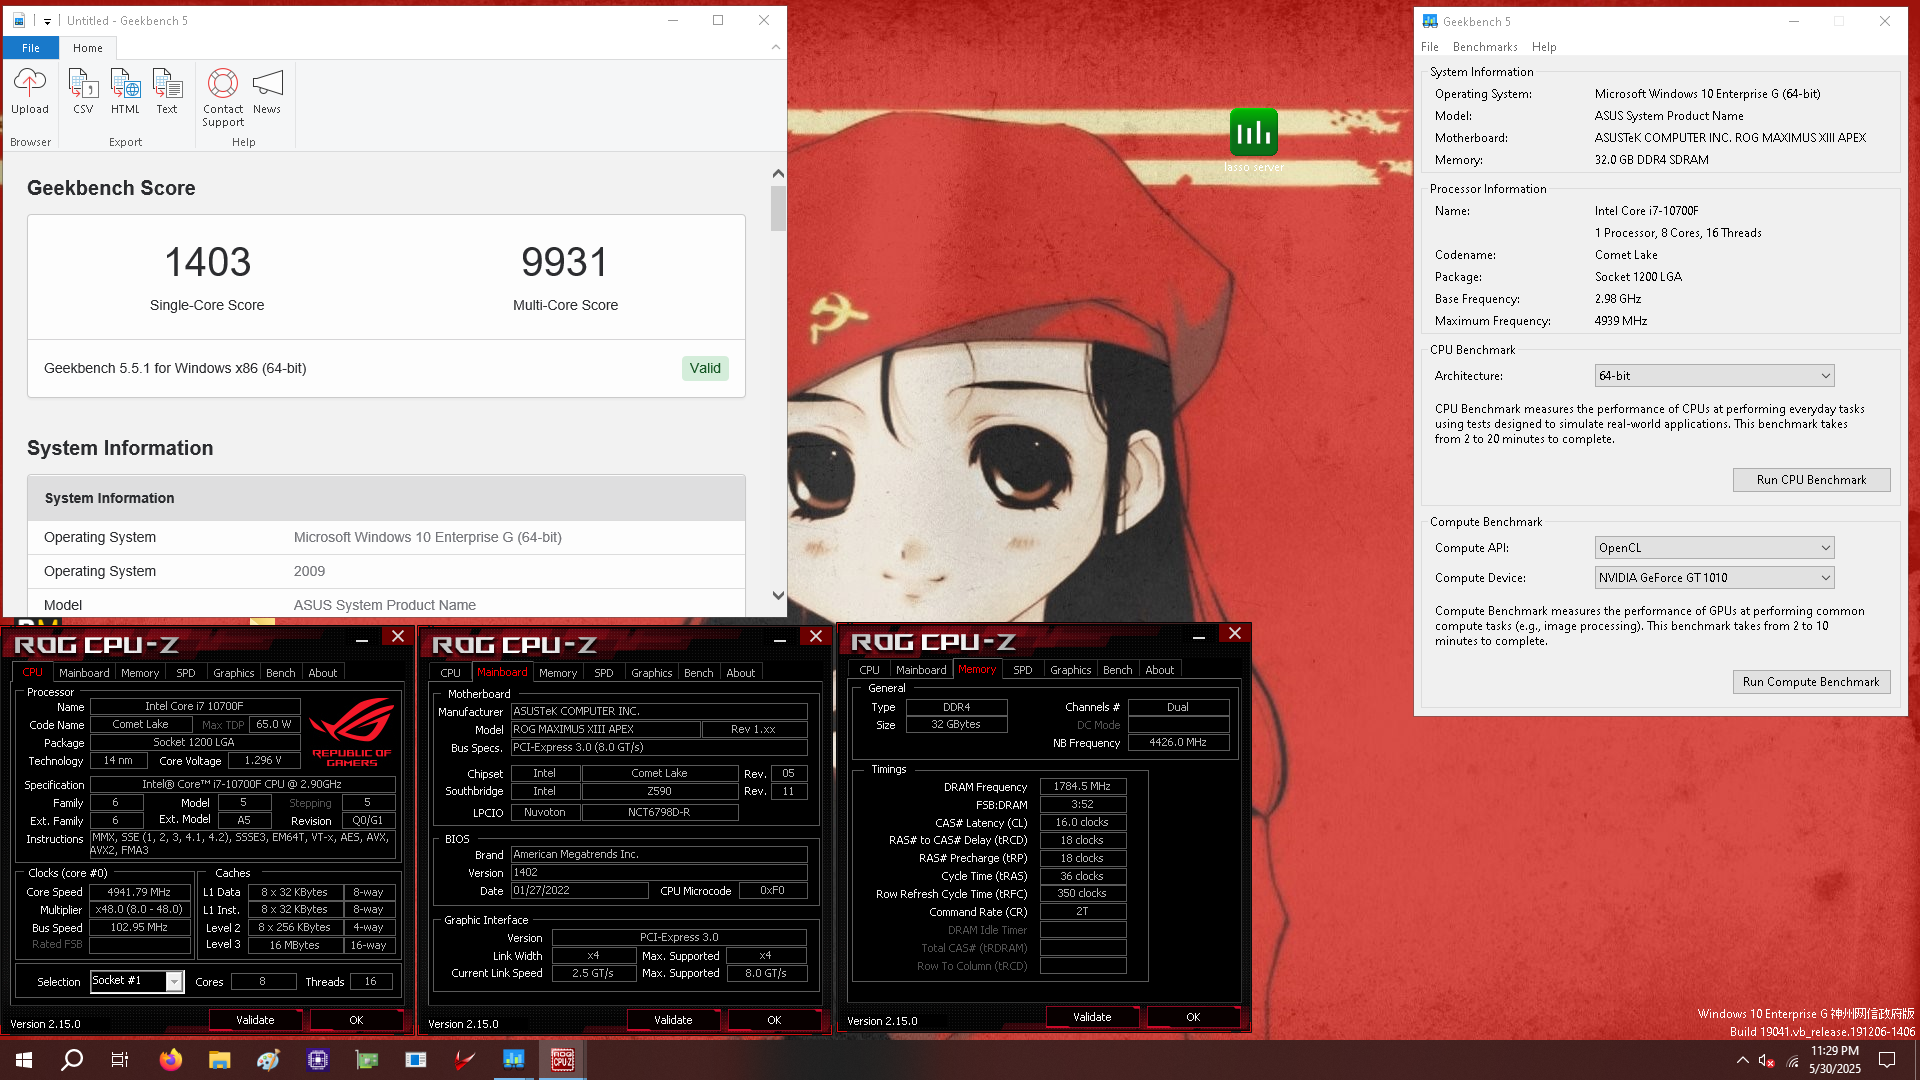
Task: Open Task View on taskbar
Action: (120, 1060)
